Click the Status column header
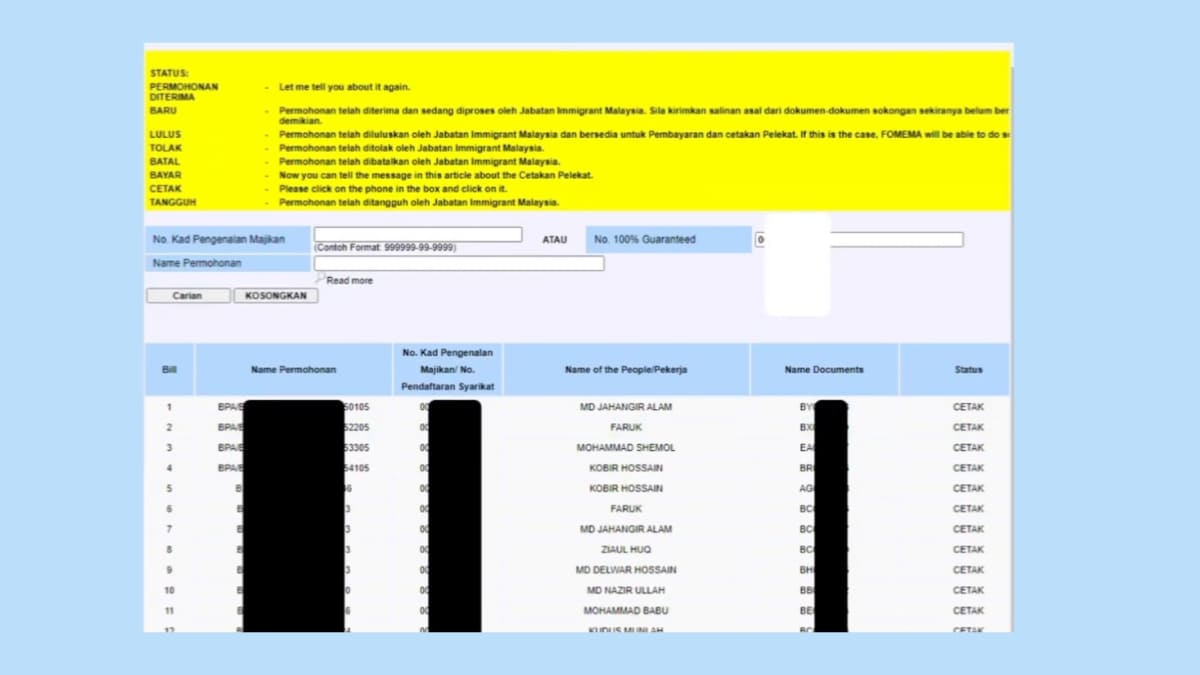Image resolution: width=1200 pixels, height=675 pixels. pos(967,370)
